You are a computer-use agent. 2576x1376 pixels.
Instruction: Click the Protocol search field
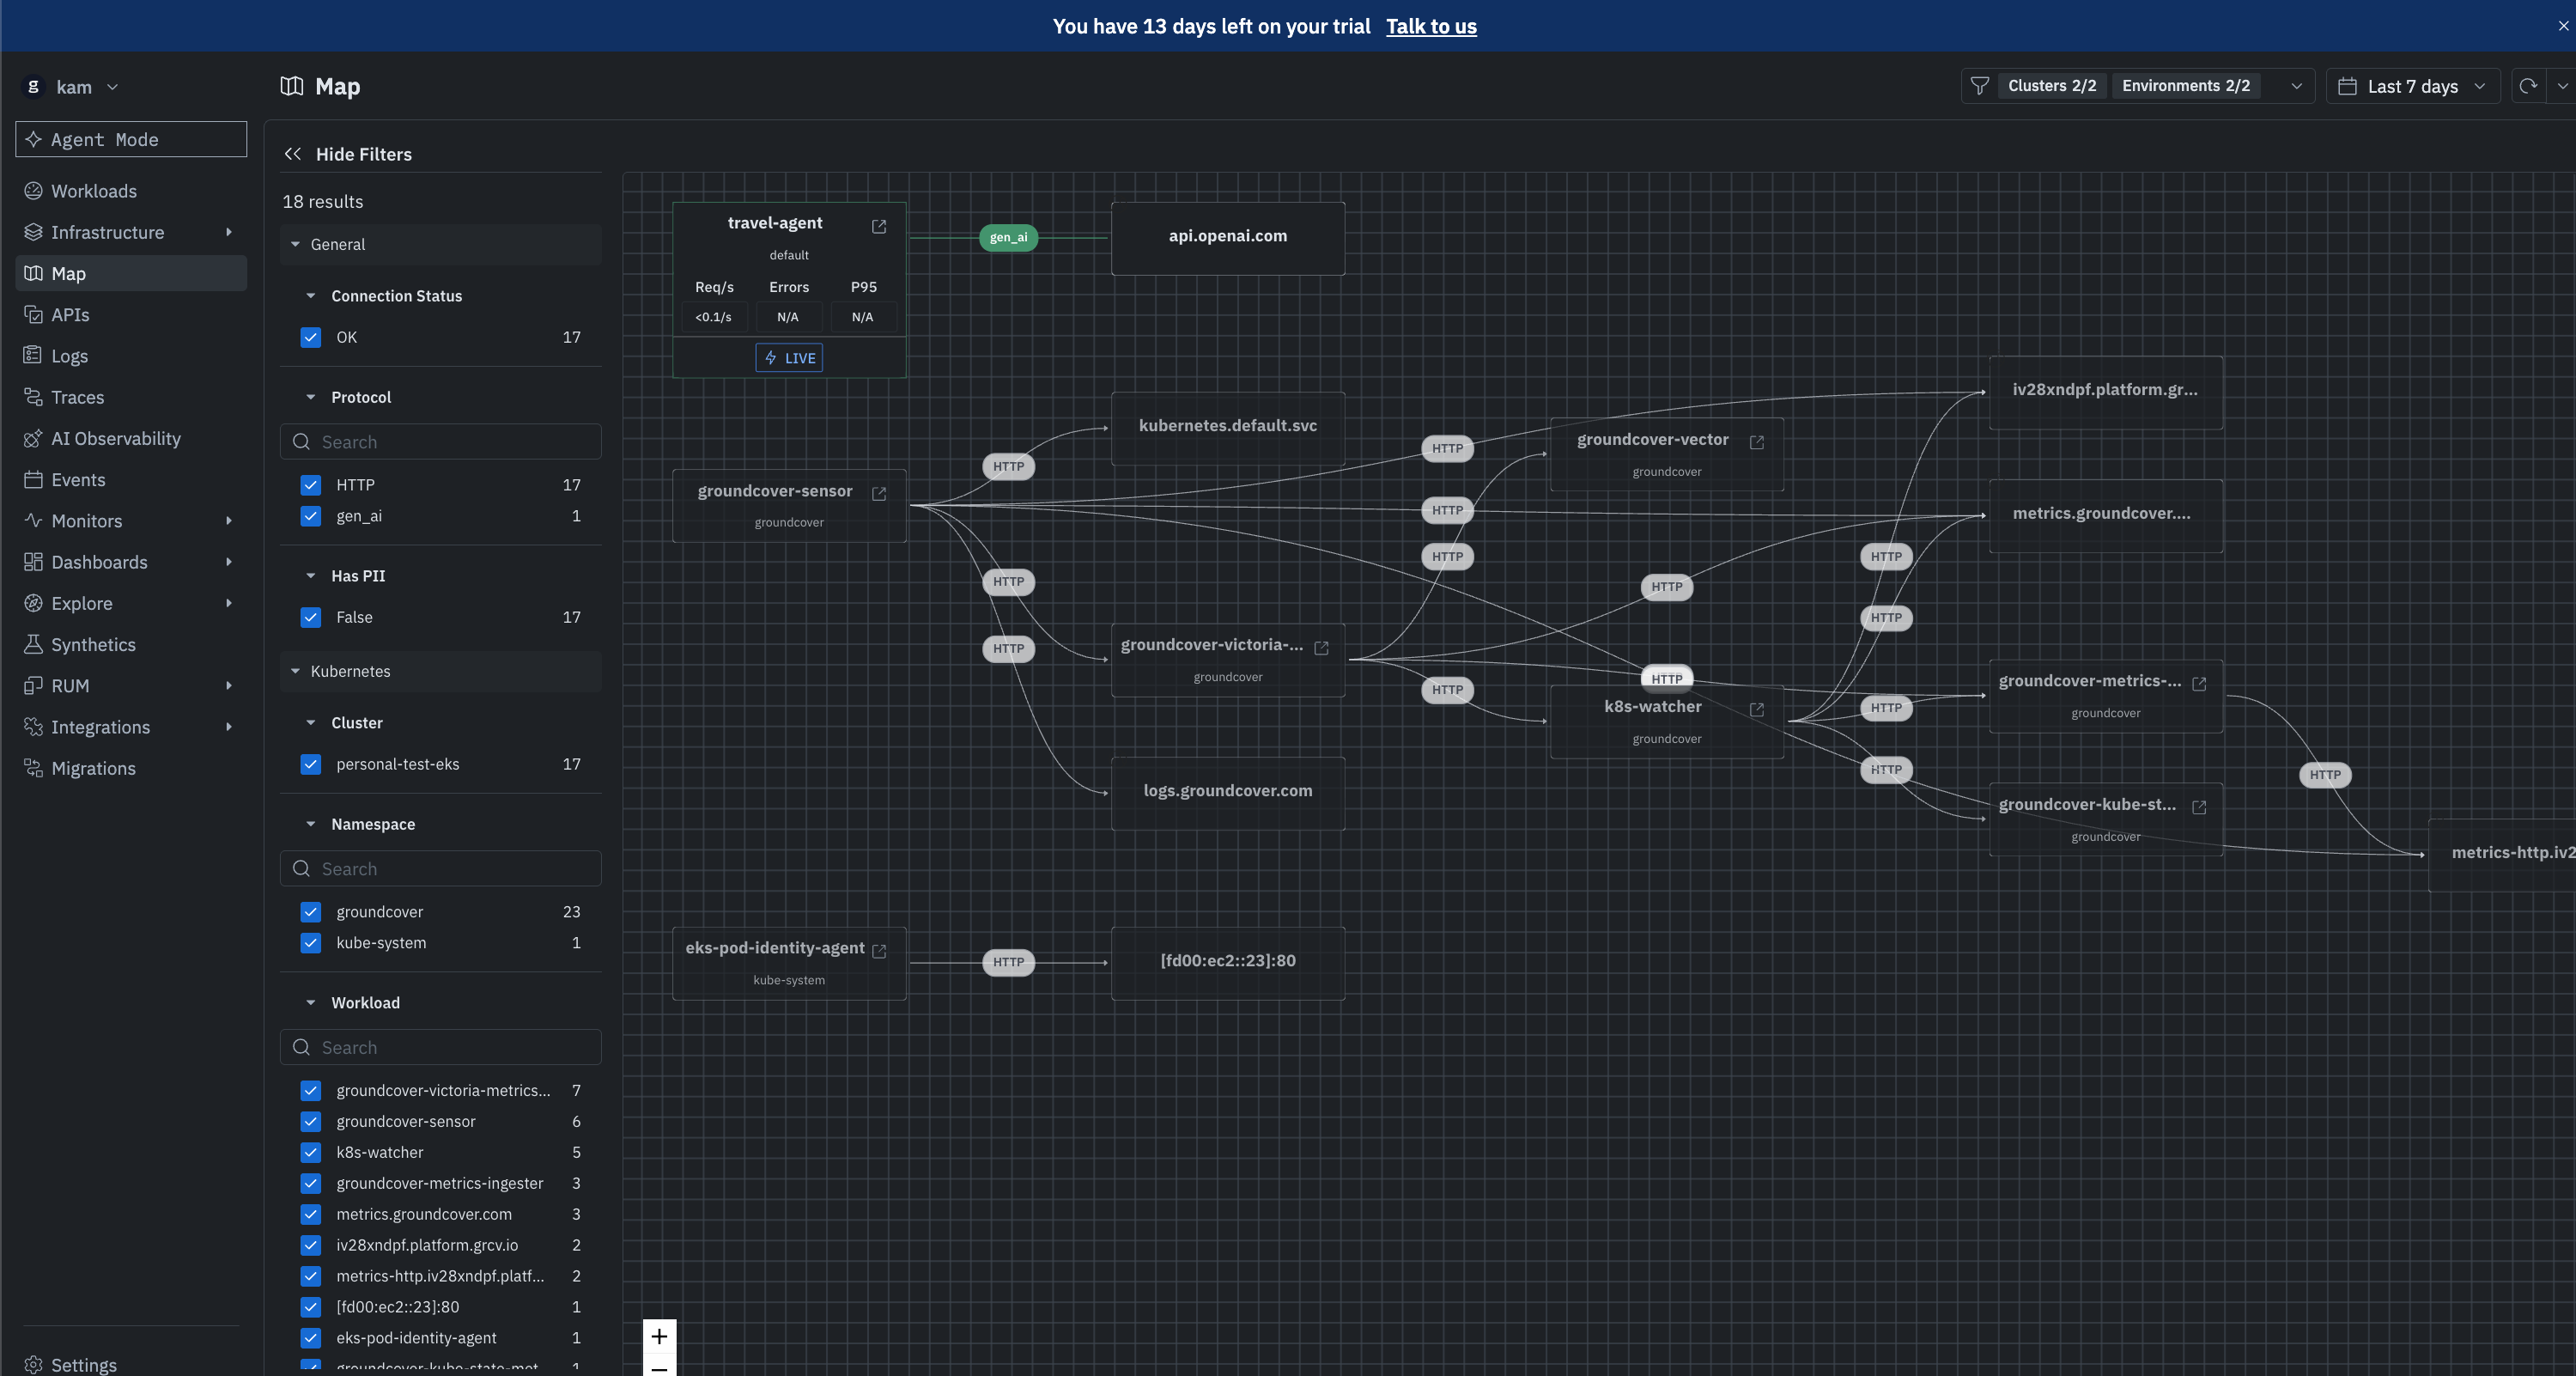coord(440,442)
